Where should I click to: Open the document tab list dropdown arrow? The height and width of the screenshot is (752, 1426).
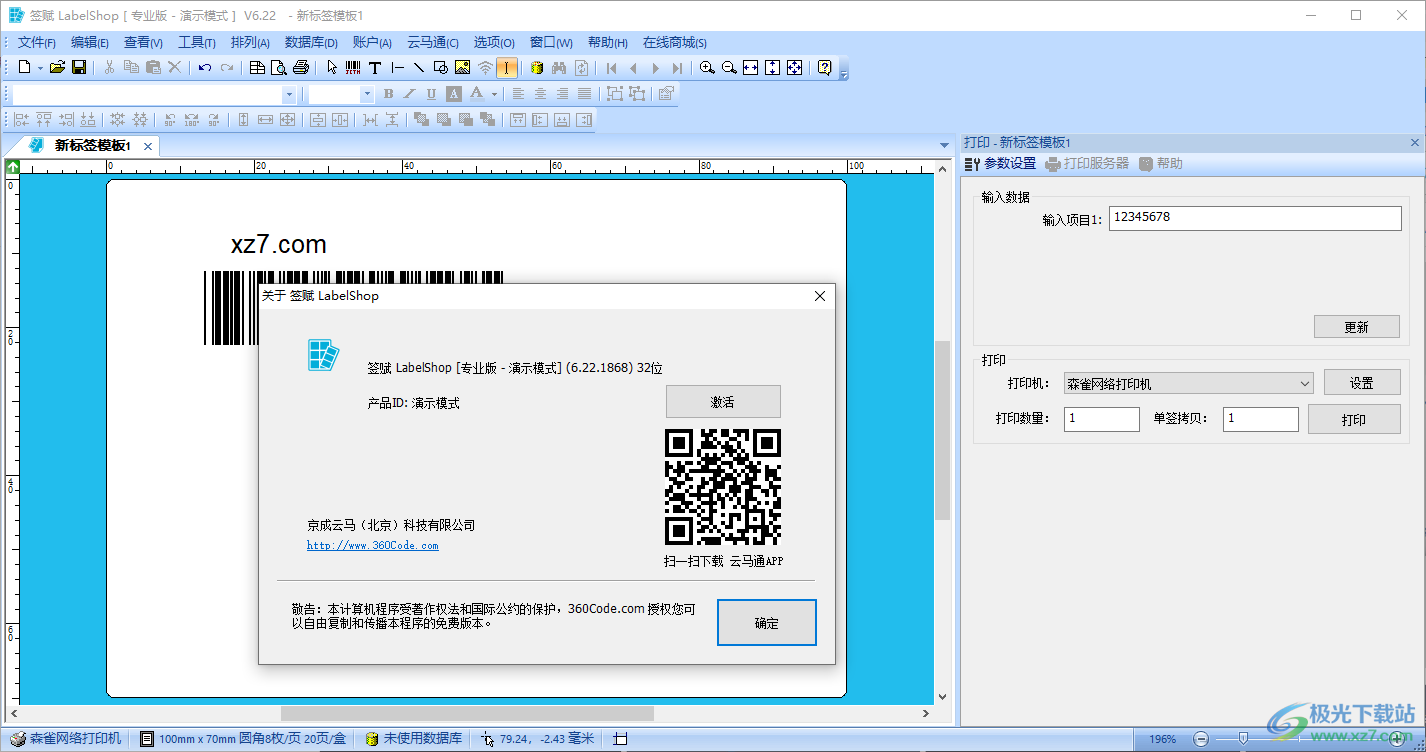pos(945,146)
